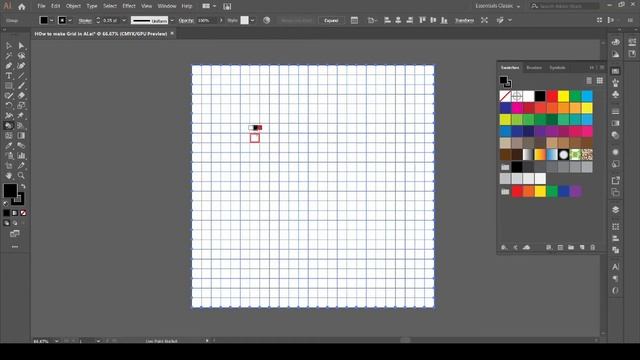Switch to the Brushes tab
640x360 pixels.
click(534, 68)
